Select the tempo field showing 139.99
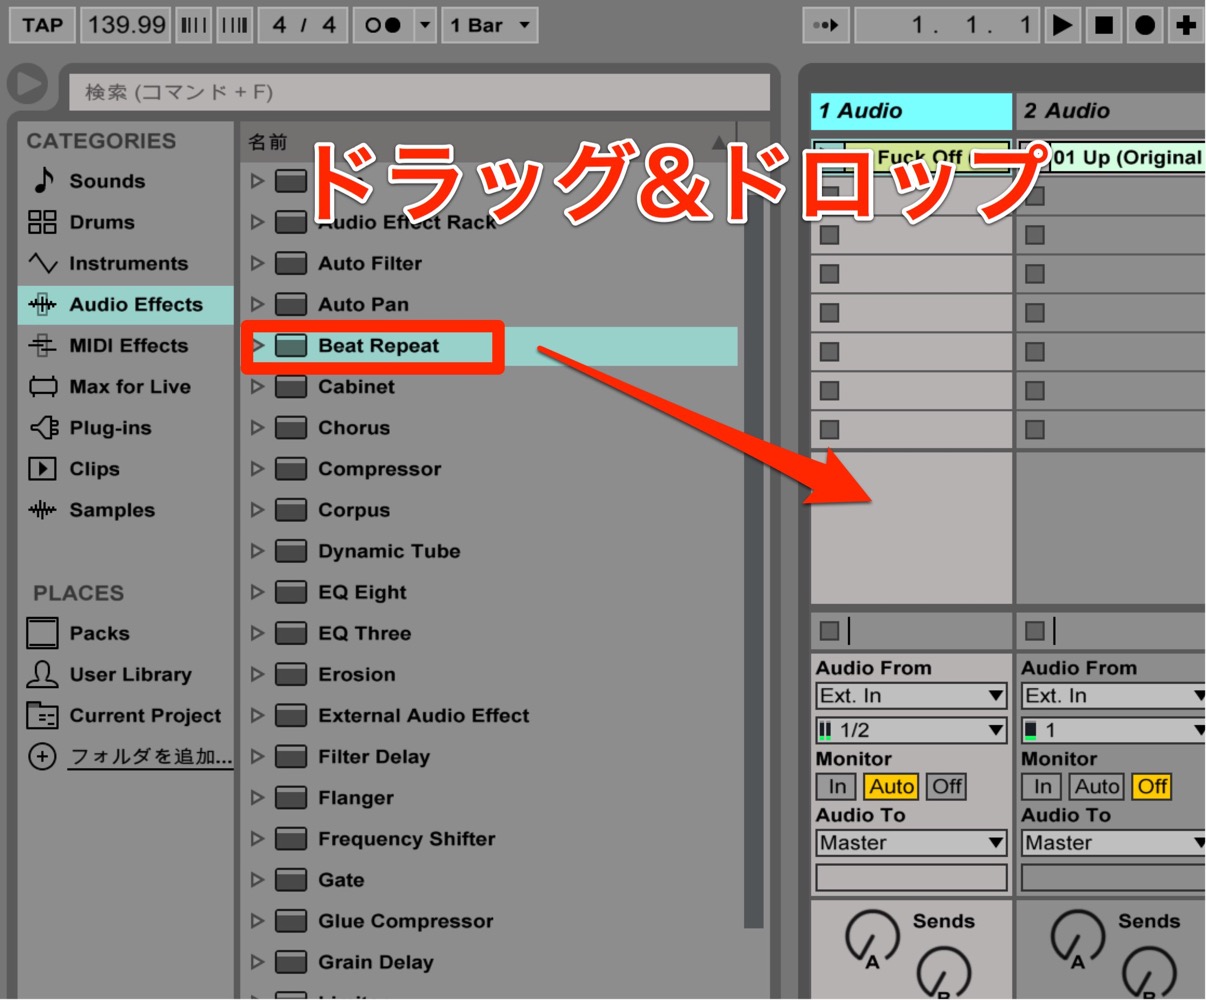 (126, 25)
